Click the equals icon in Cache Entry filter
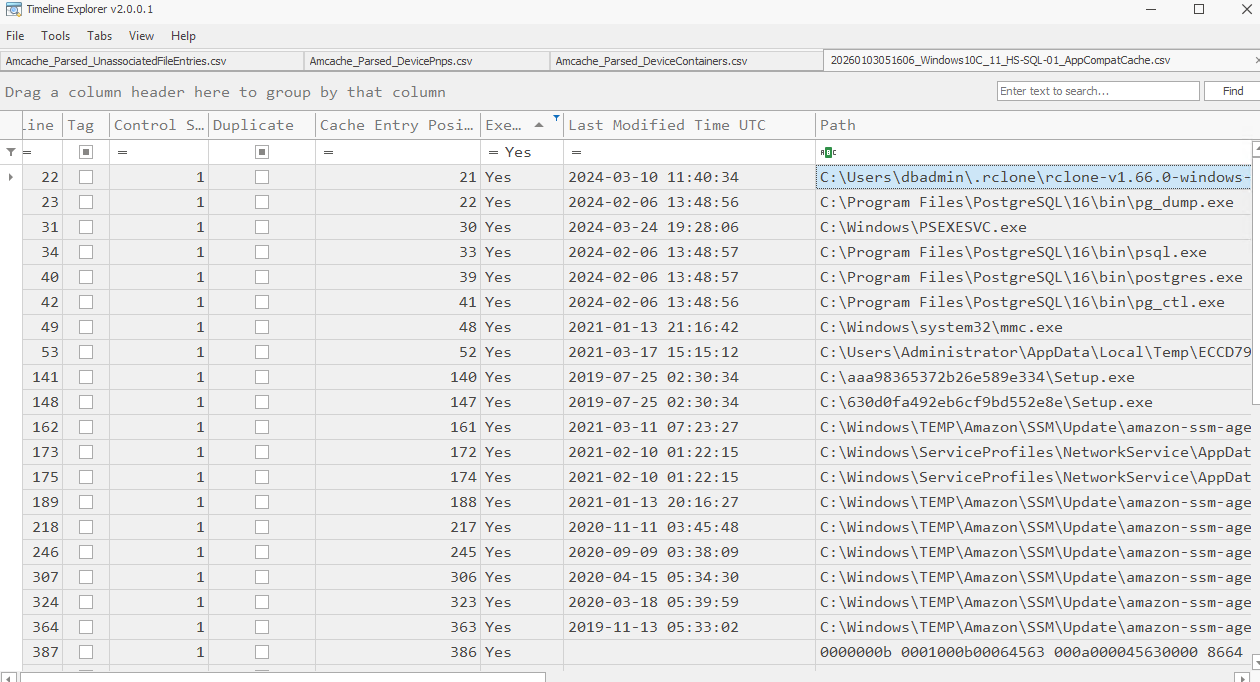The height and width of the screenshot is (682, 1260). pyautogui.click(x=326, y=152)
